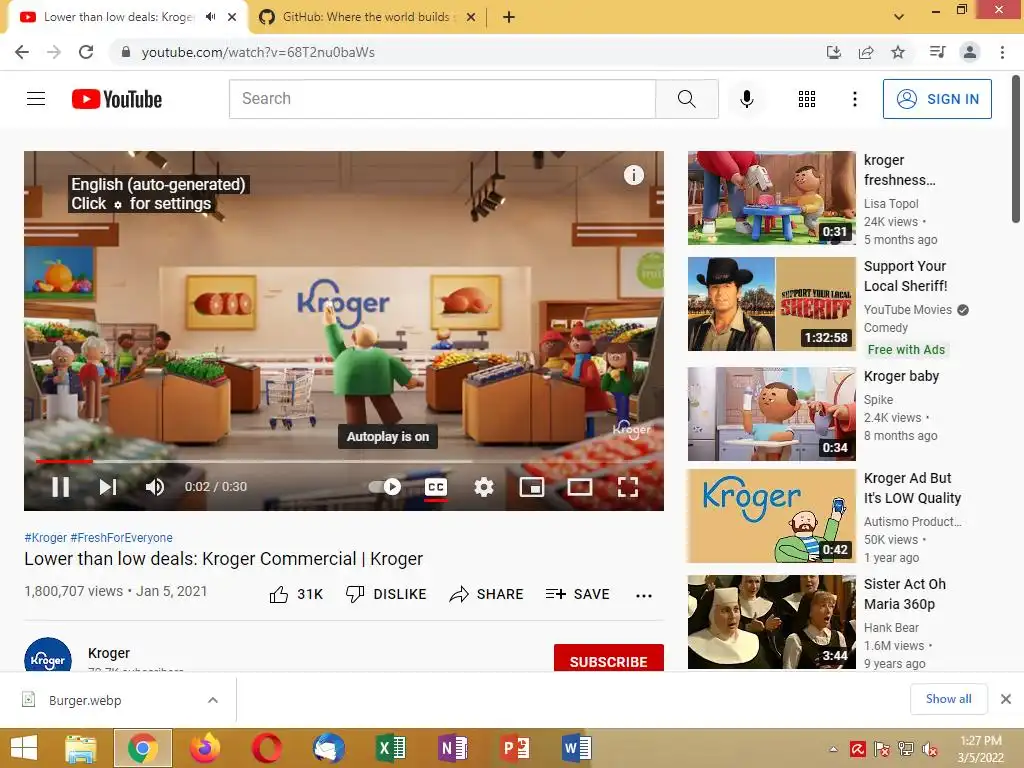Open the video info card icon
This screenshot has height=768, width=1024.
click(633, 175)
